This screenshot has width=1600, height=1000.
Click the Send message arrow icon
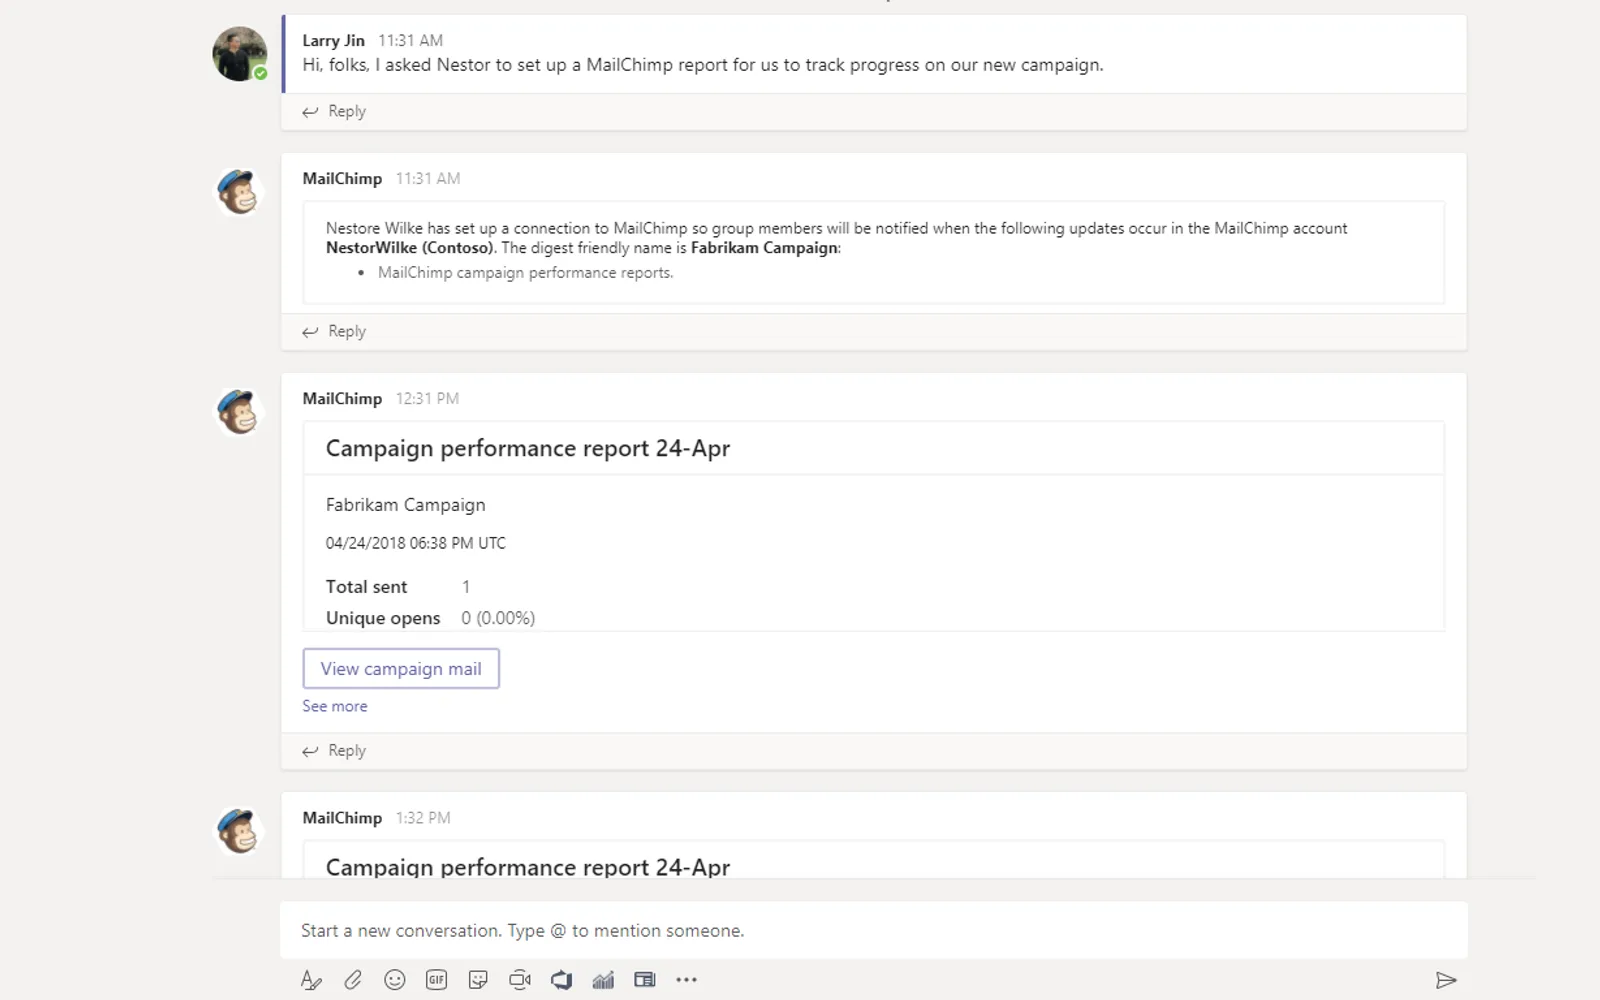click(x=1446, y=980)
